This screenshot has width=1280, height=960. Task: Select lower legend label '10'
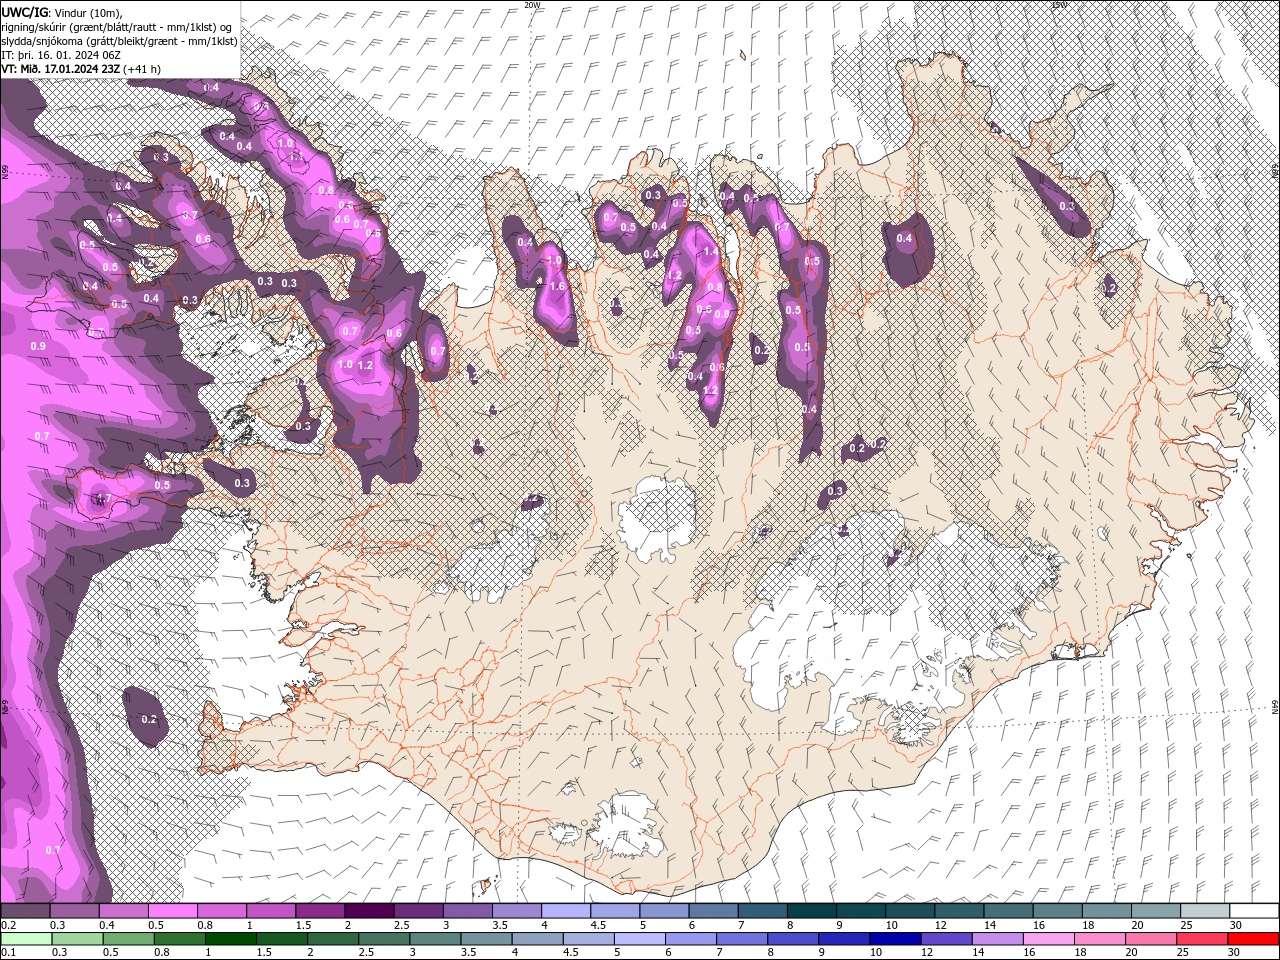(x=875, y=952)
